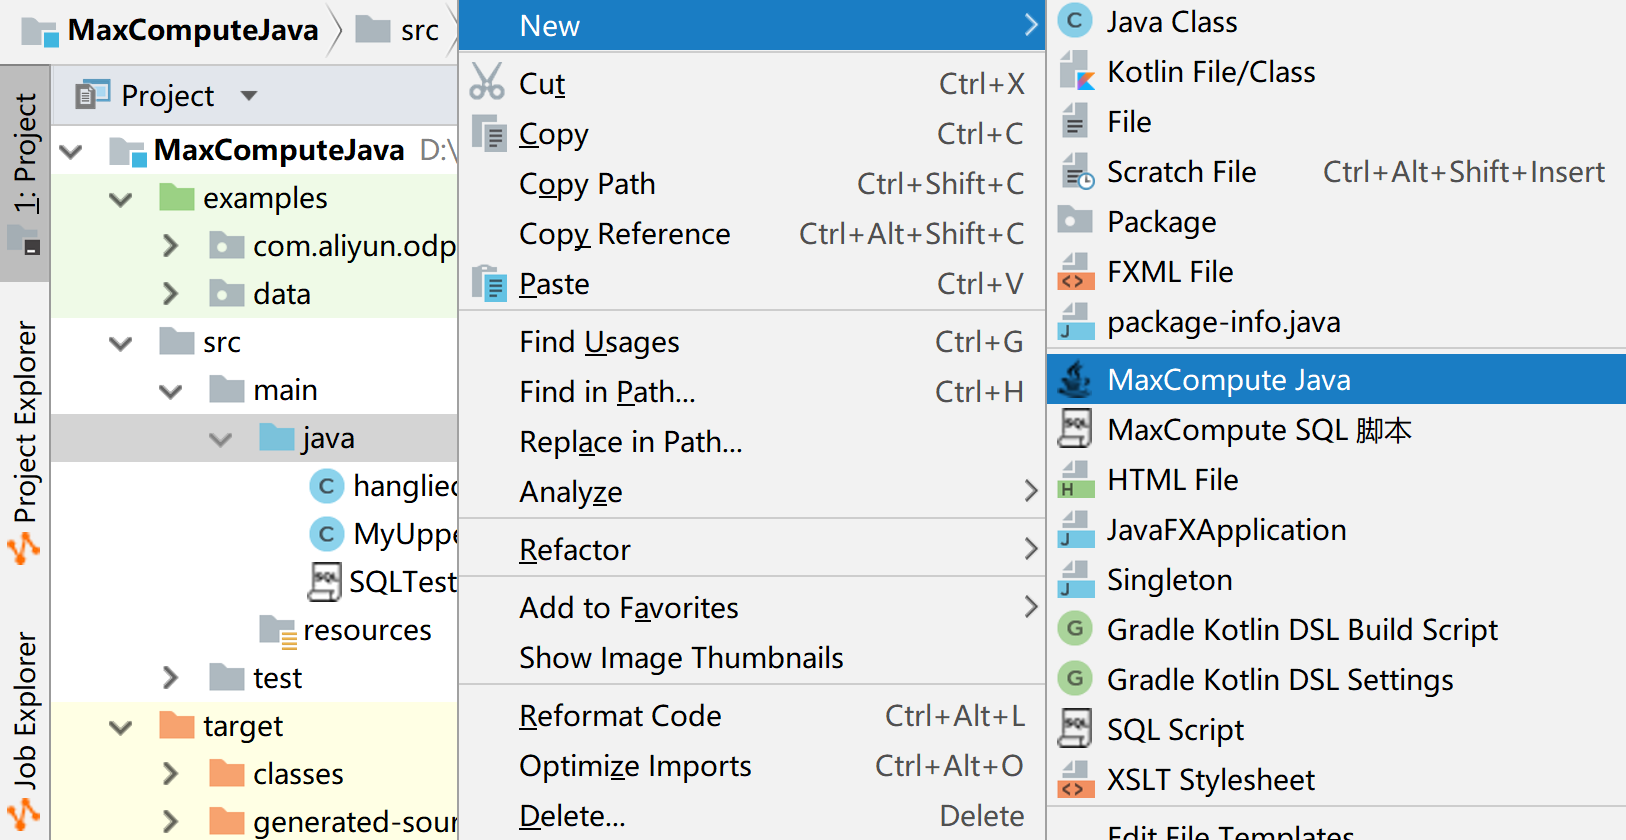Select Find in Path...

(752, 392)
